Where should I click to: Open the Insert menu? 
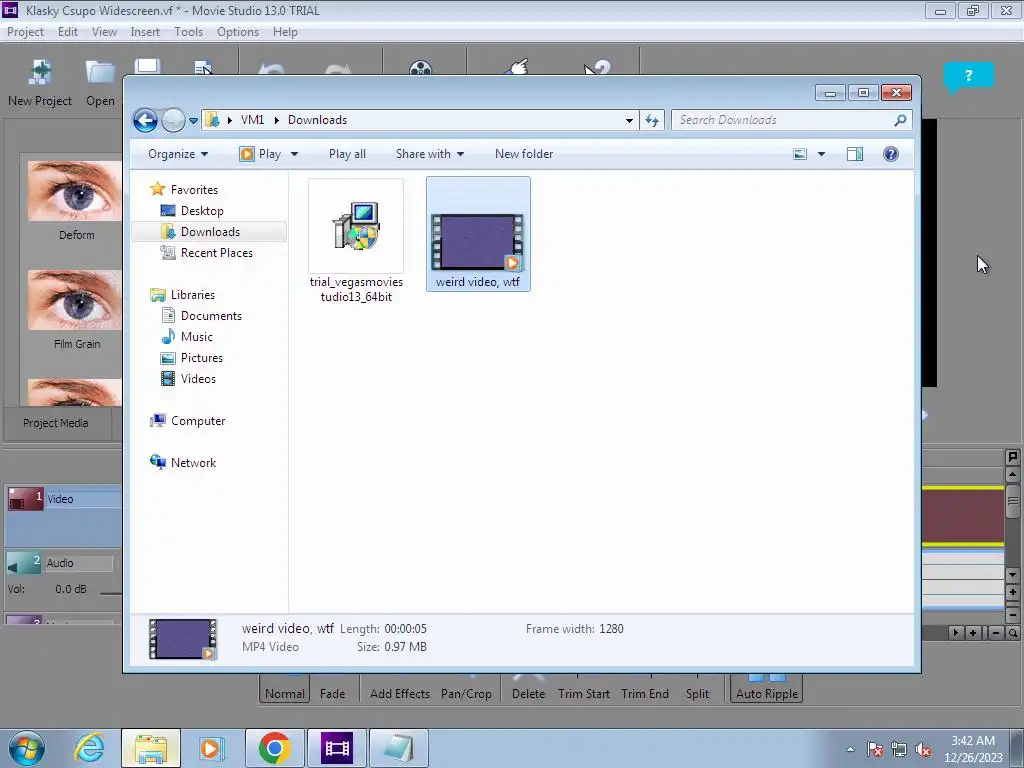click(x=145, y=32)
